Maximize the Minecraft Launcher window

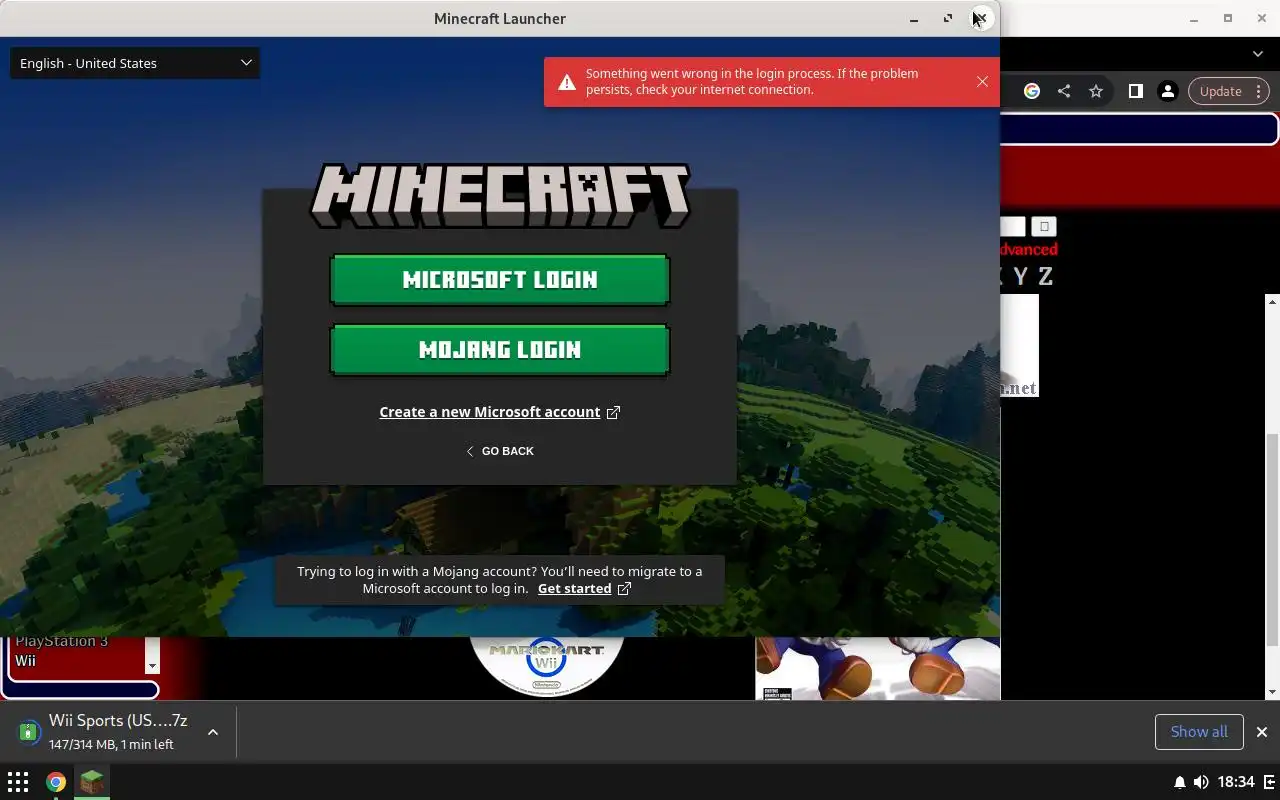(x=948, y=18)
